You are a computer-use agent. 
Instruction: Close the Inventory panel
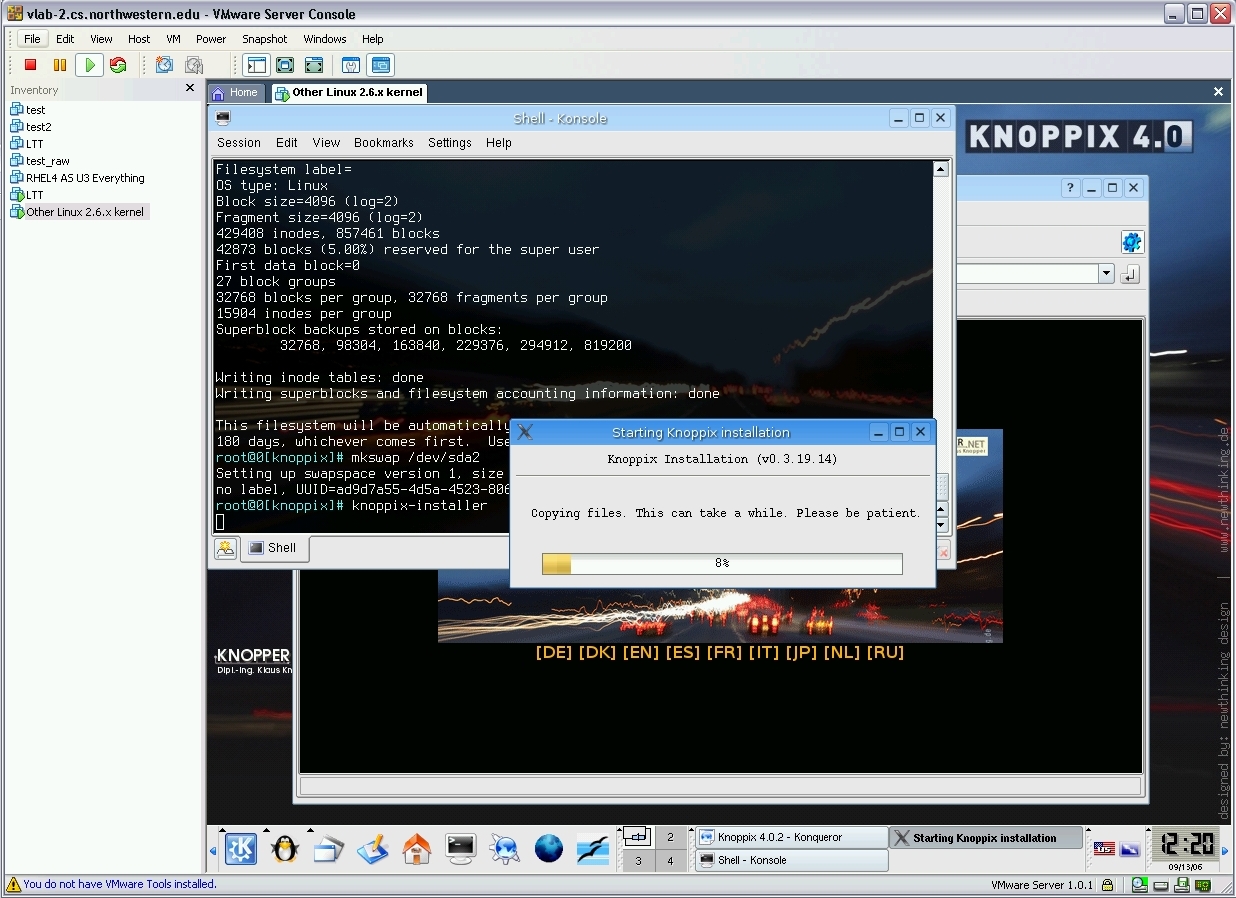190,88
